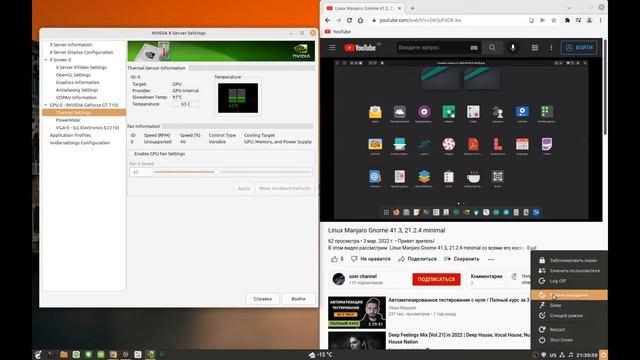Image resolution: width=640 pixels, height=360 pixels.
Task: Open Deep Feelings Mix video thumbnail
Action: 357,340
